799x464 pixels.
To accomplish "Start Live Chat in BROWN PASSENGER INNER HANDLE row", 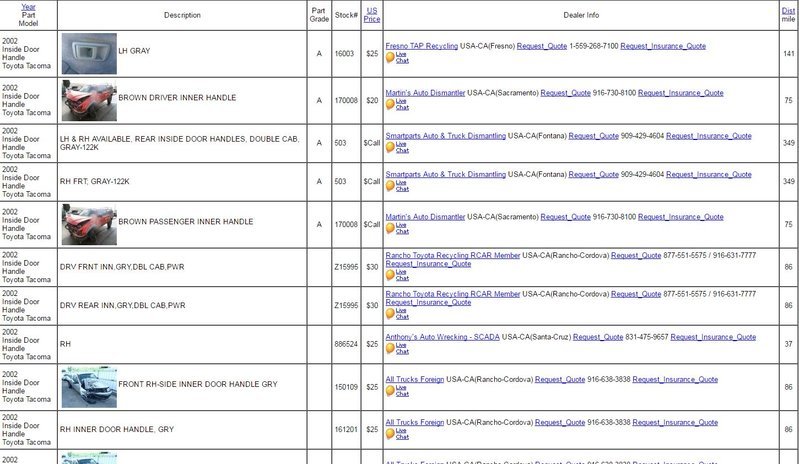I will pyautogui.click(x=397, y=228).
